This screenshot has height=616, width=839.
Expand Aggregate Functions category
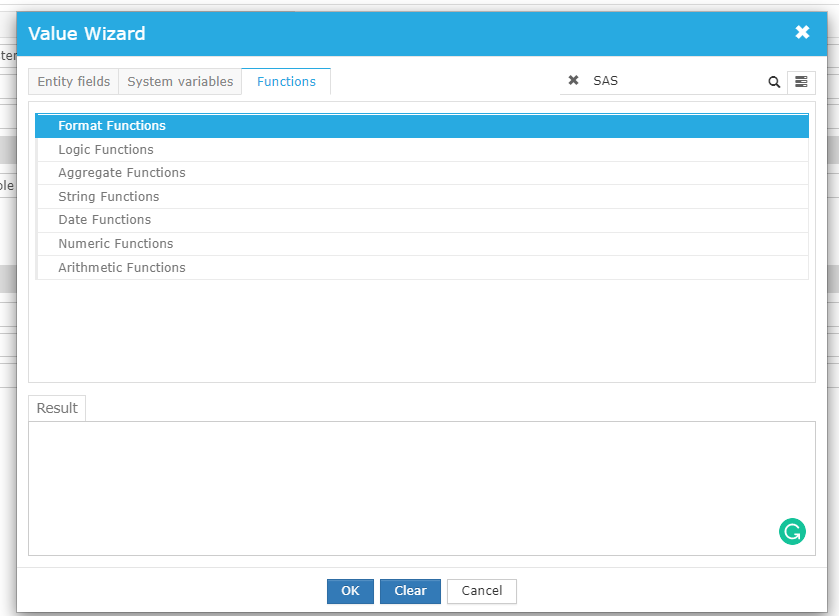[x=122, y=173]
